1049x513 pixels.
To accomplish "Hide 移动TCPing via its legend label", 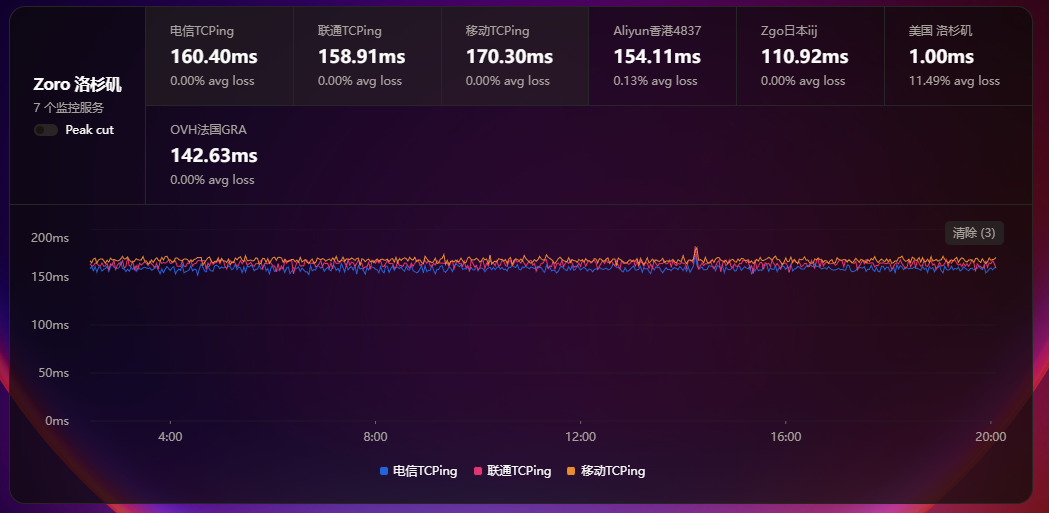I will [613, 471].
